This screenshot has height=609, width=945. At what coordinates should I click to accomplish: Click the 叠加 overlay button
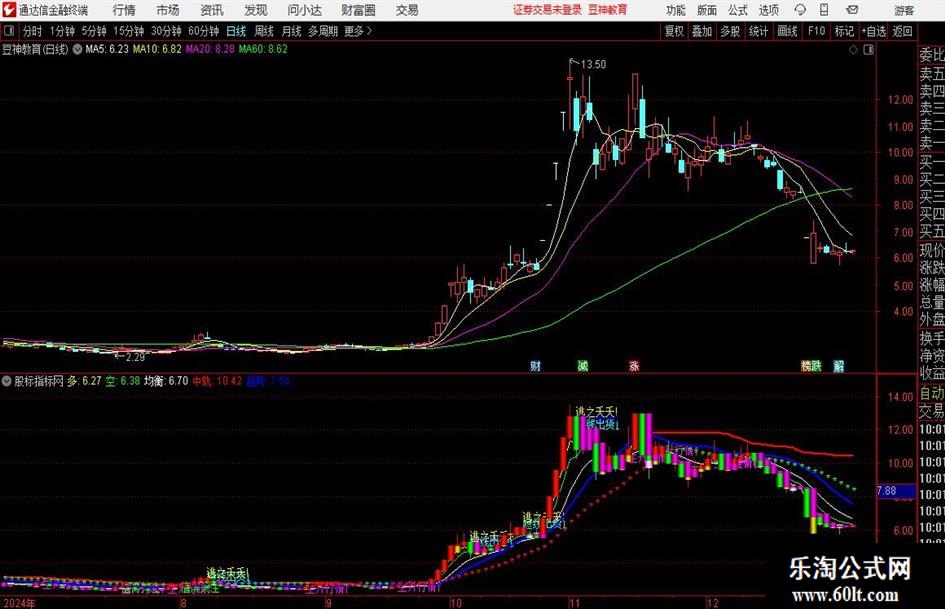[702, 31]
